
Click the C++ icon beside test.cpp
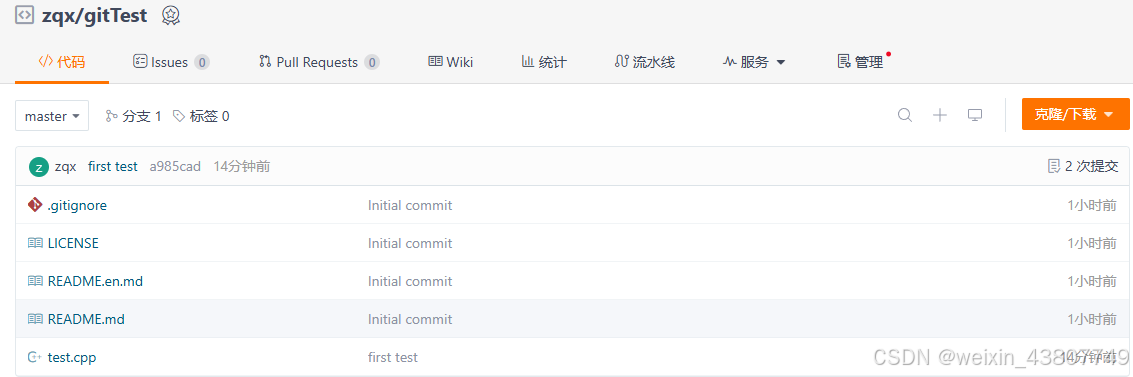point(34,357)
